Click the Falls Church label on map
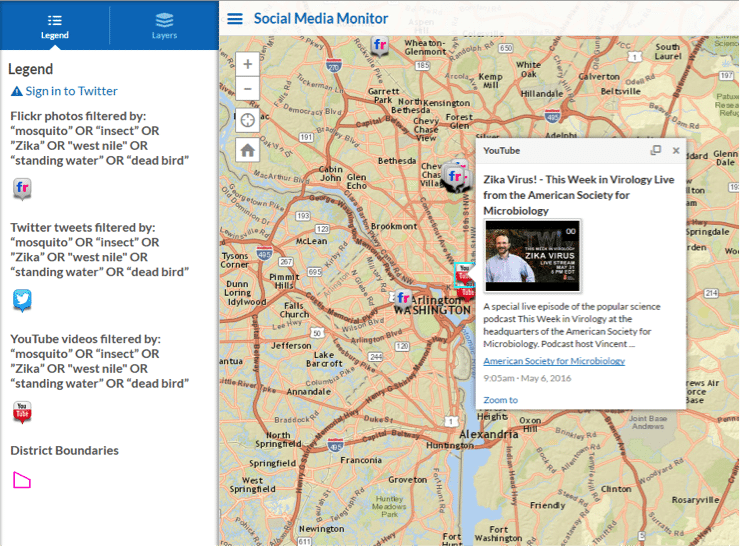 (x=294, y=310)
